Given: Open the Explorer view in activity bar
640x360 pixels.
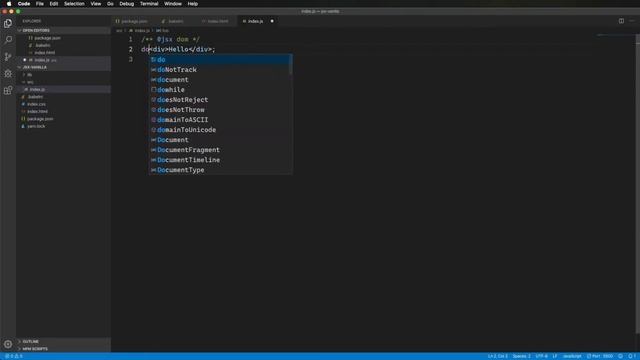Looking at the screenshot, I should click(x=8, y=23).
